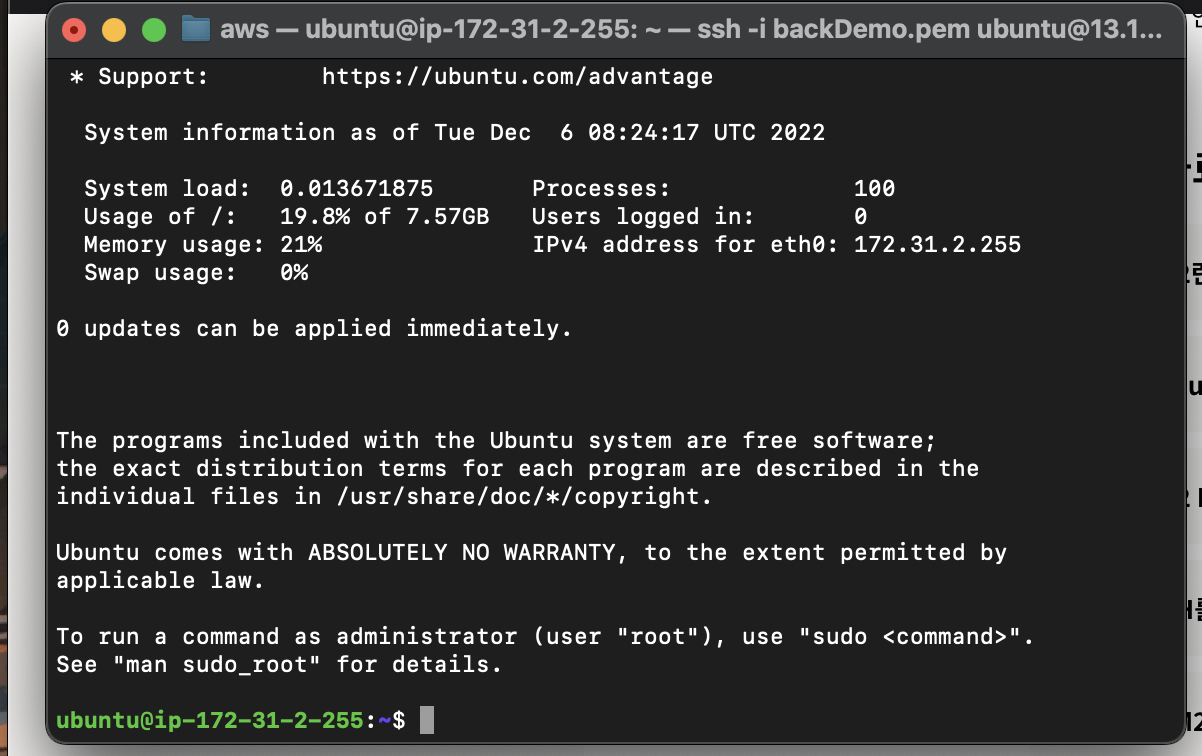The width and height of the screenshot is (1202, 756).
Task: Click the terminal cursor block after the prompt
Action: 427,720
